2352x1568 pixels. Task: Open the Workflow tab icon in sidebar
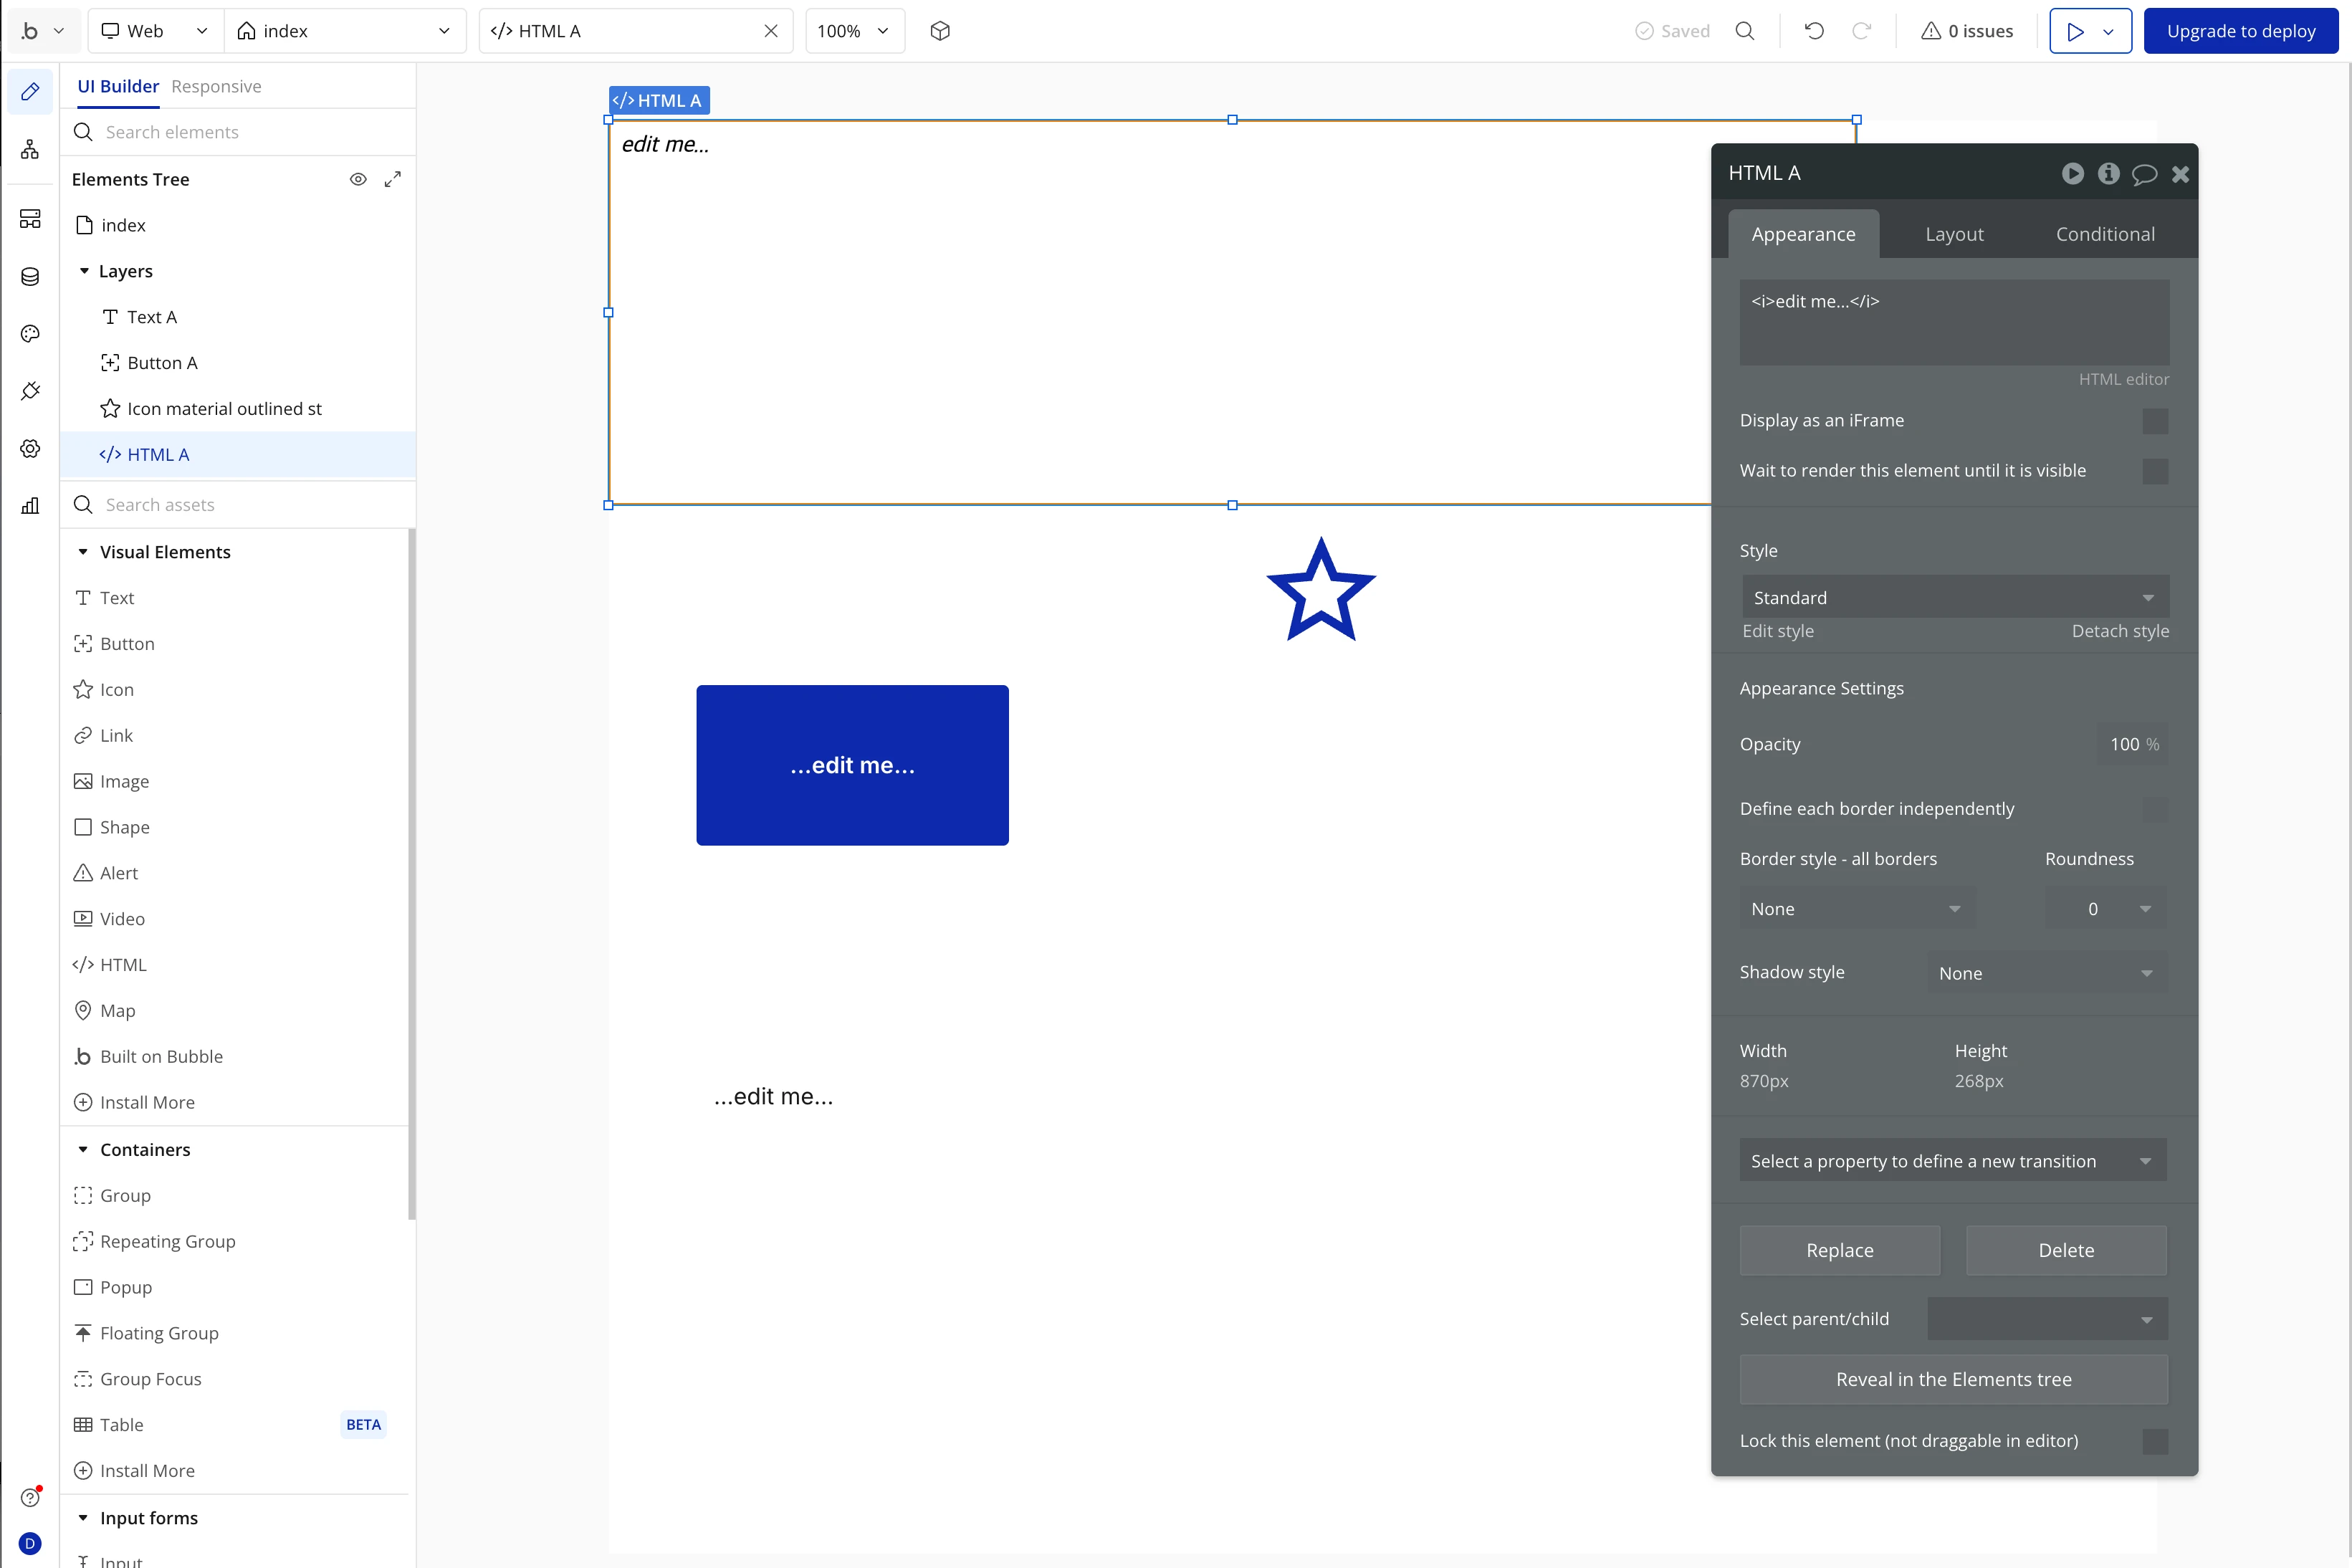pyautogui.click(x=30, y=150)
